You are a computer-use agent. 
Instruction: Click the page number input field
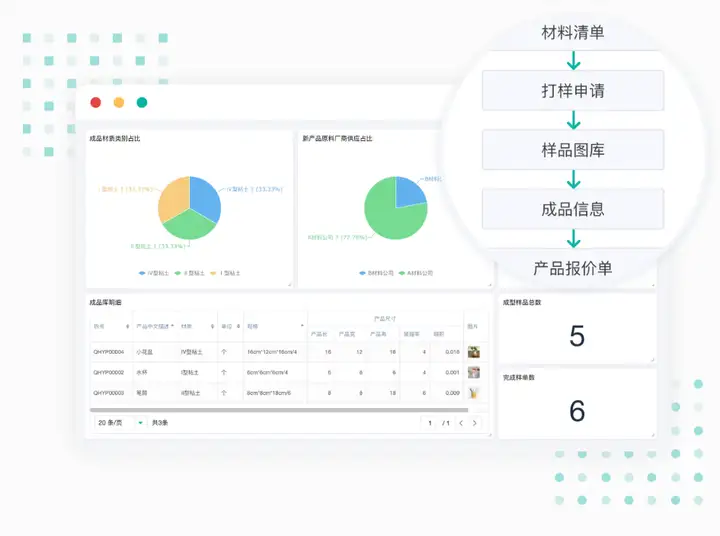[430, 423]
